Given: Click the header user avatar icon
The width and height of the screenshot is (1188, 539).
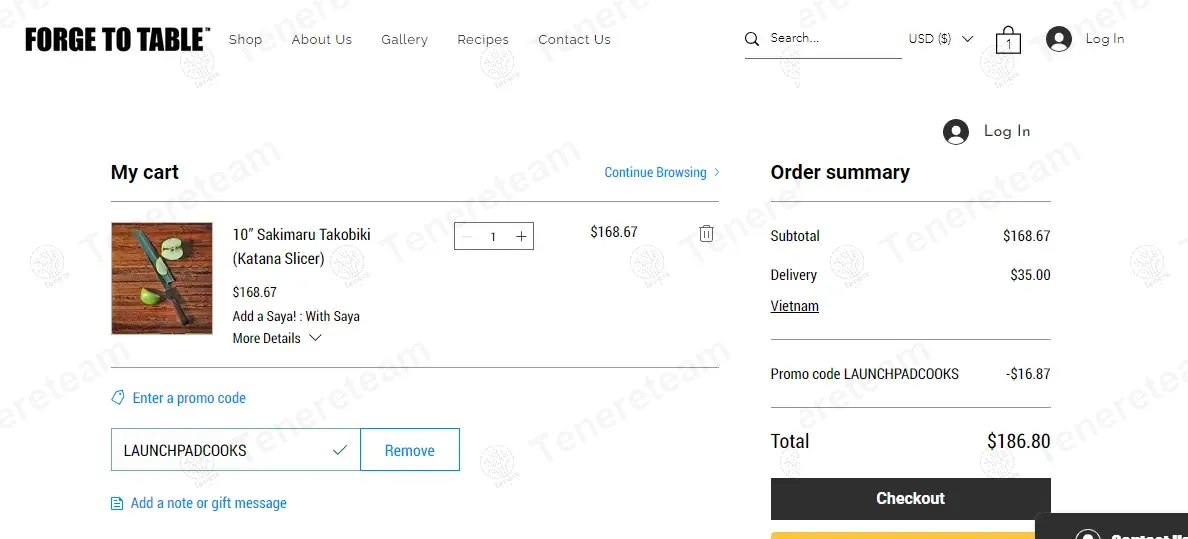Looking at the screenshot, I should pyautogui.click(x=1058, y=39).
